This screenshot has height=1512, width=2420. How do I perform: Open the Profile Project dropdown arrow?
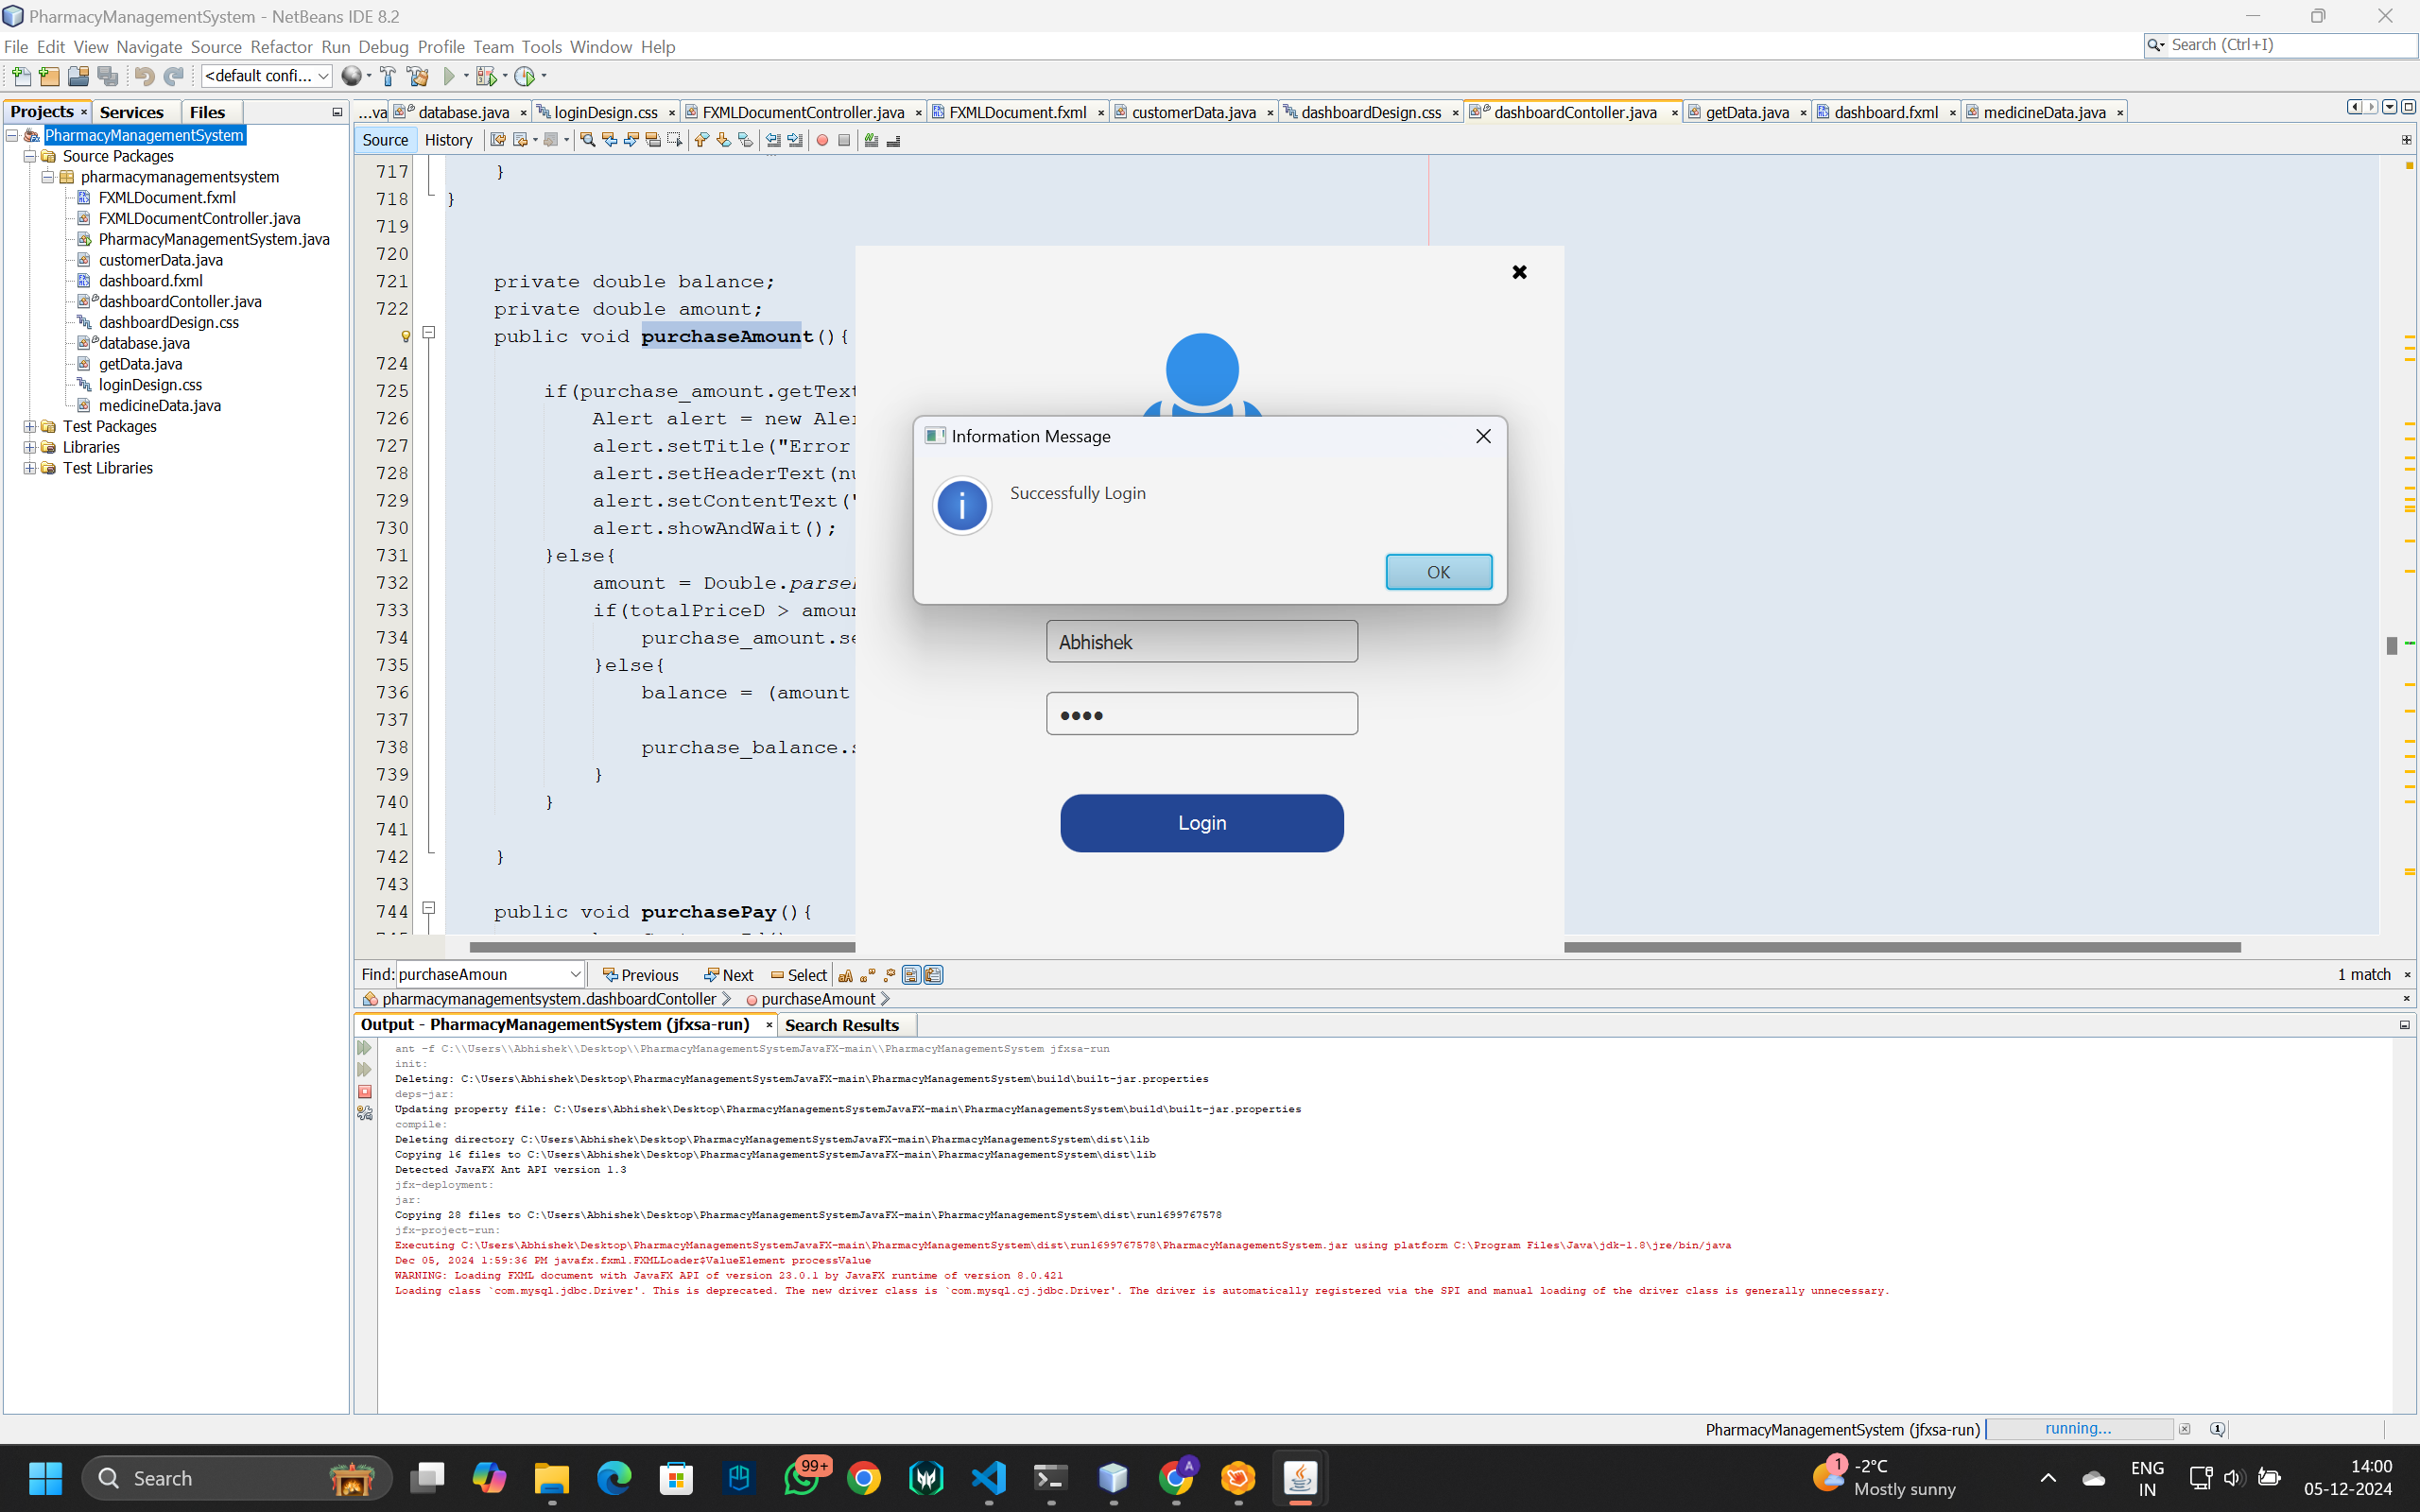(x=544, y=76)
